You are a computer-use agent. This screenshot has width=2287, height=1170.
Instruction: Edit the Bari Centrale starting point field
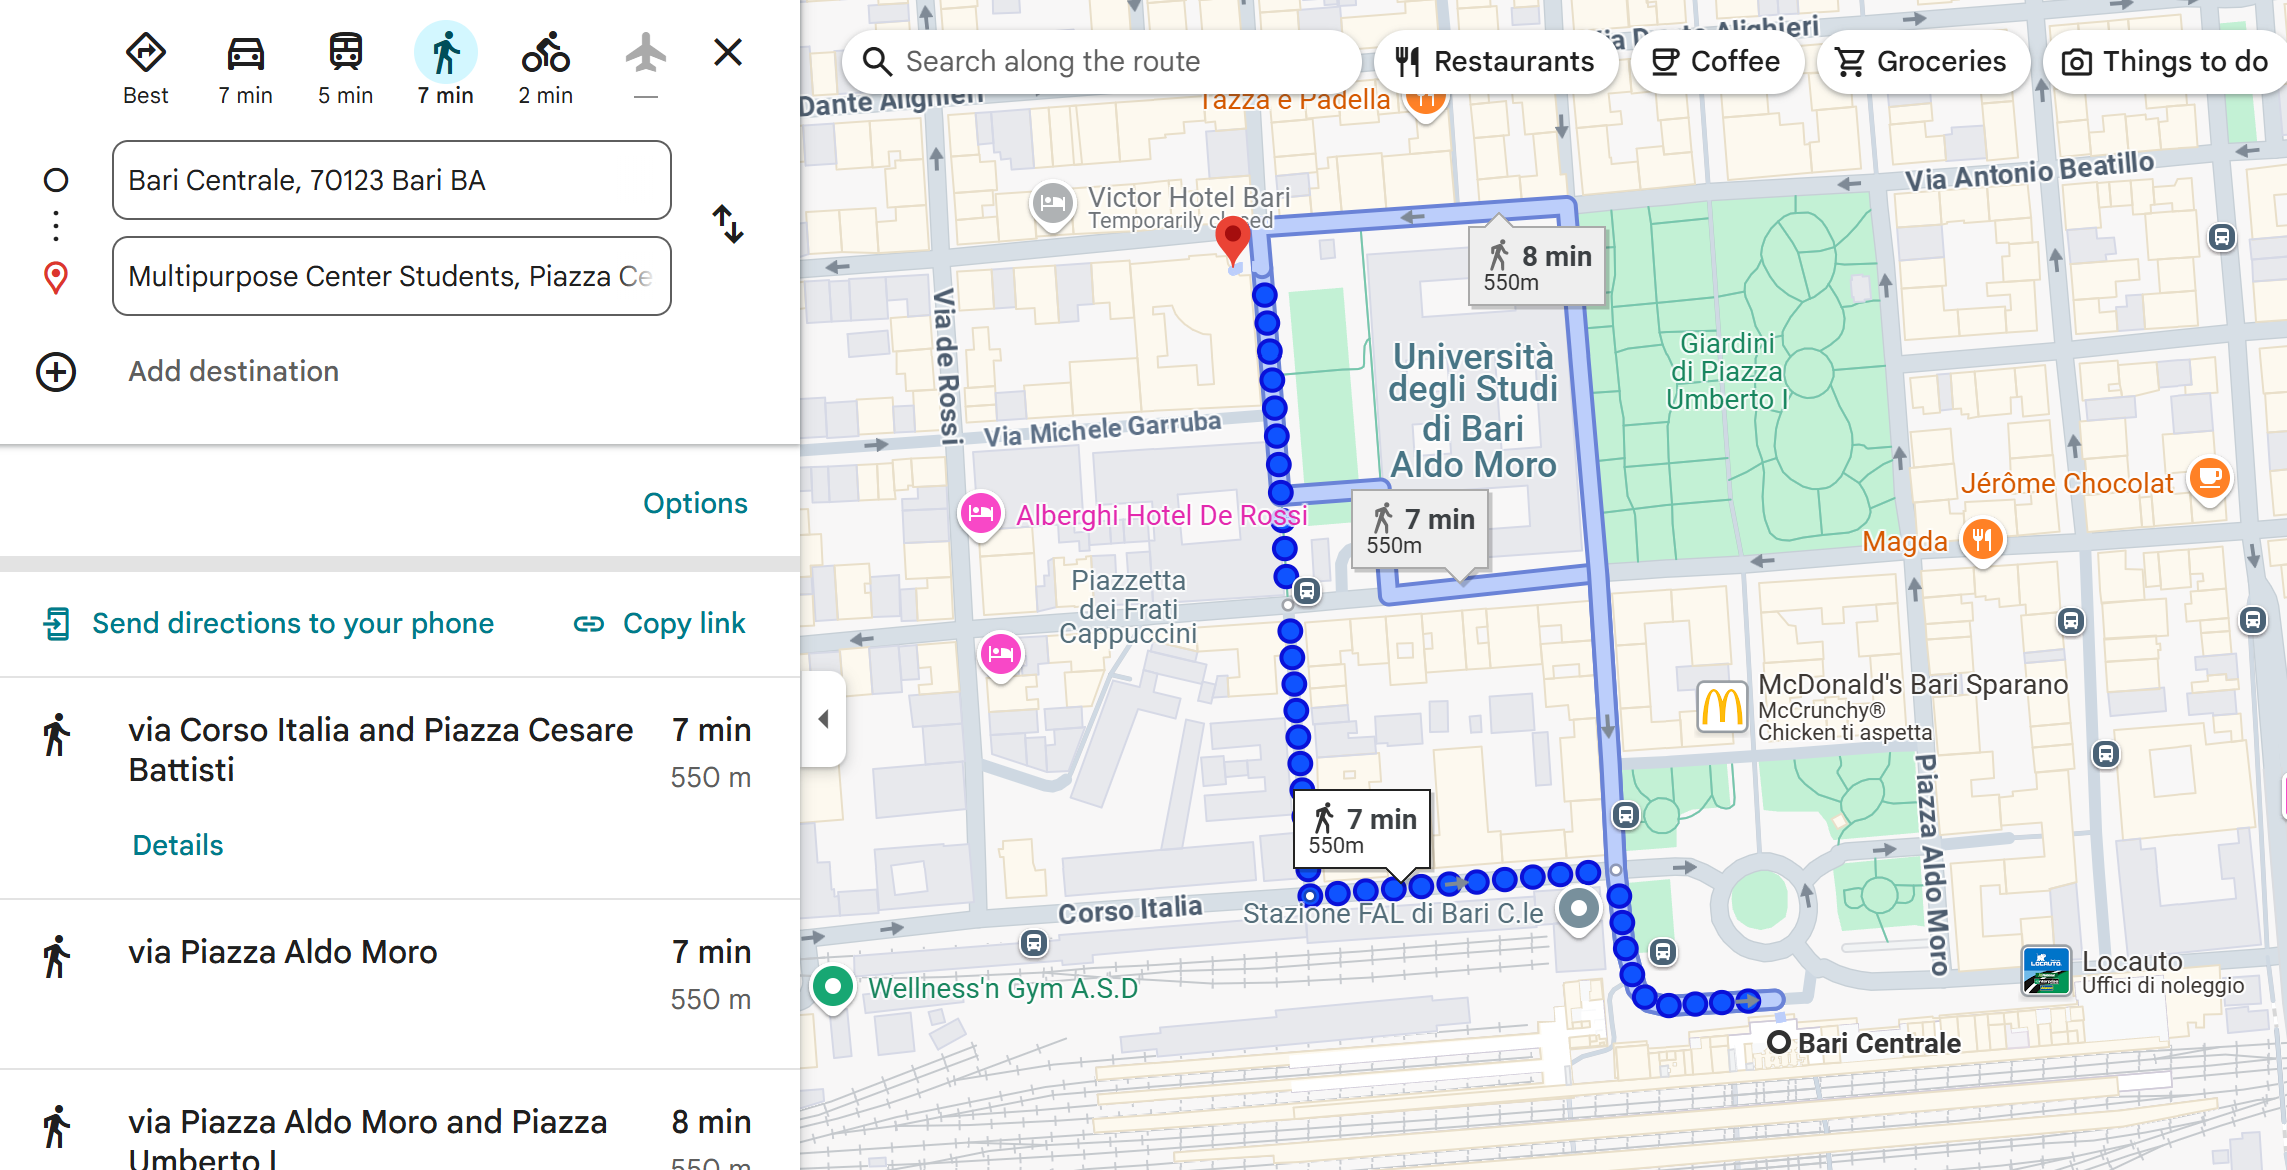pyautogui.click(x=392, y=180)
